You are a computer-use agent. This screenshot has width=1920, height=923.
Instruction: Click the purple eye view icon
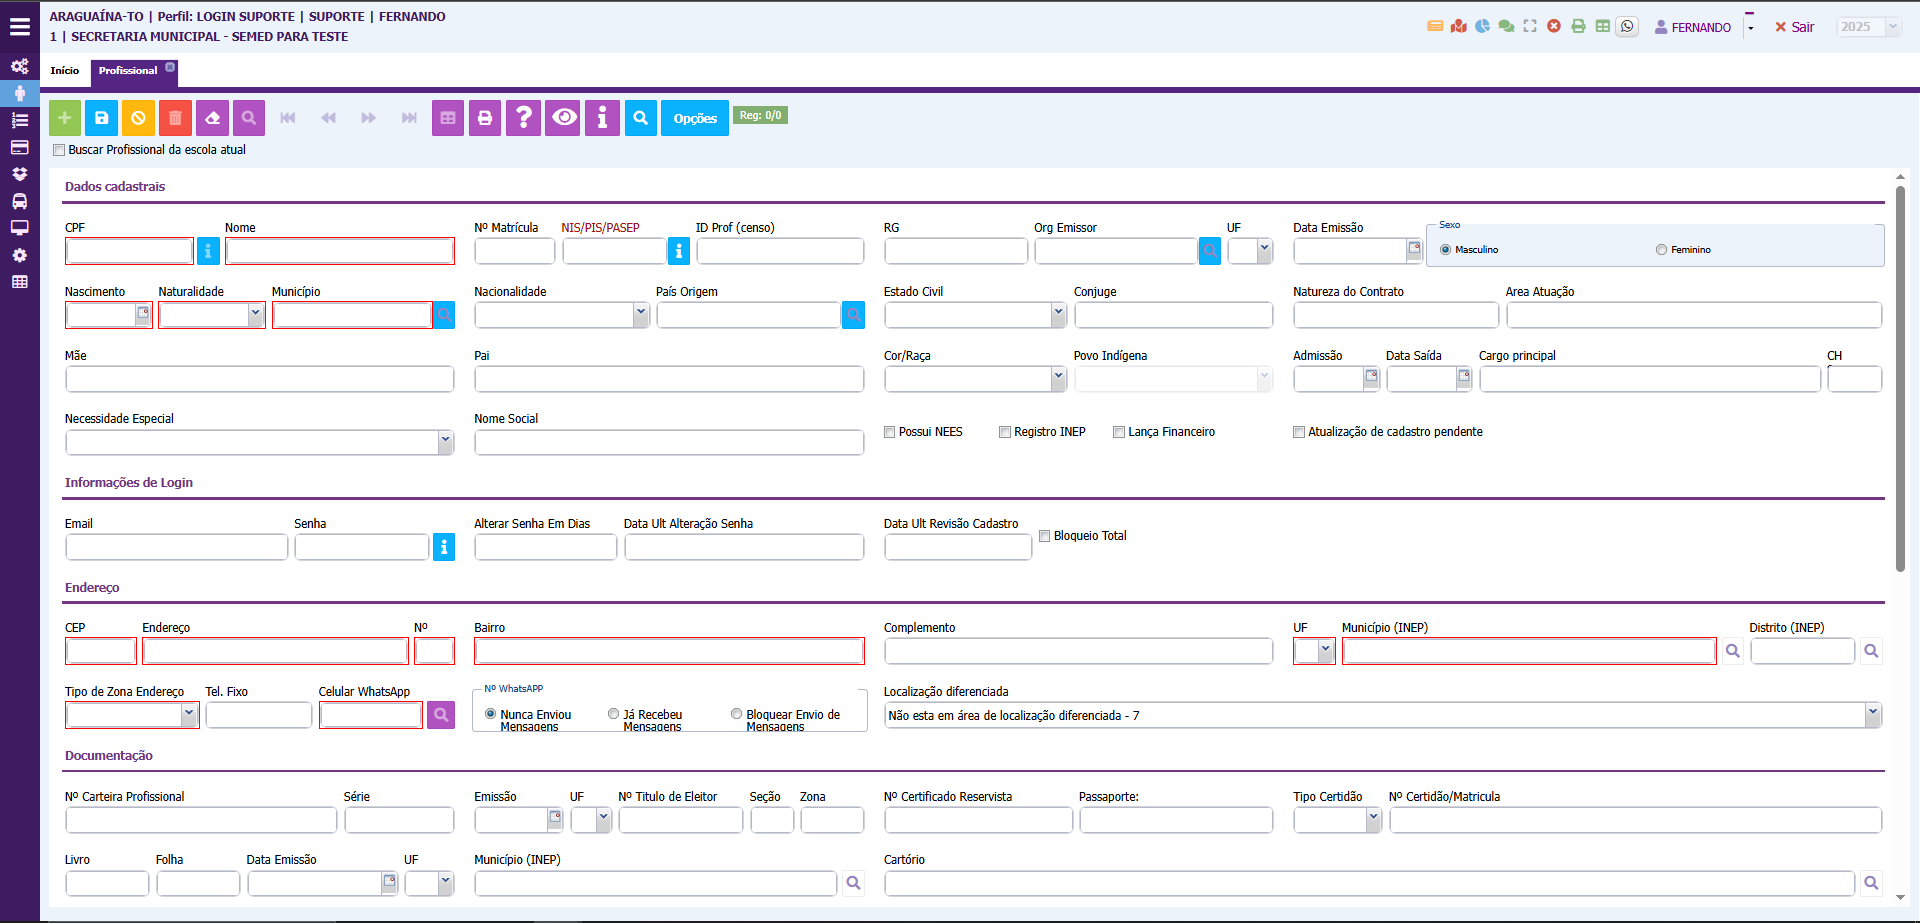tap(563, 118)
